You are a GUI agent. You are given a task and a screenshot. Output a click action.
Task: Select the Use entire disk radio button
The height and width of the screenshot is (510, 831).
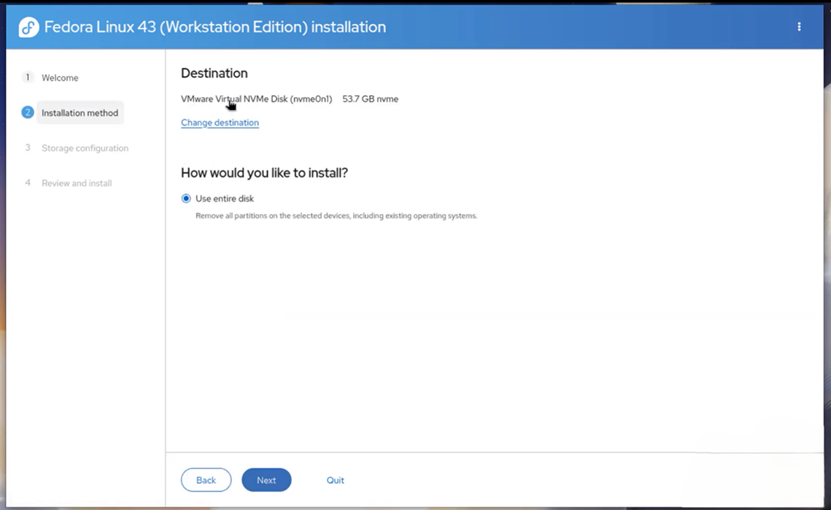coord(186,199)
